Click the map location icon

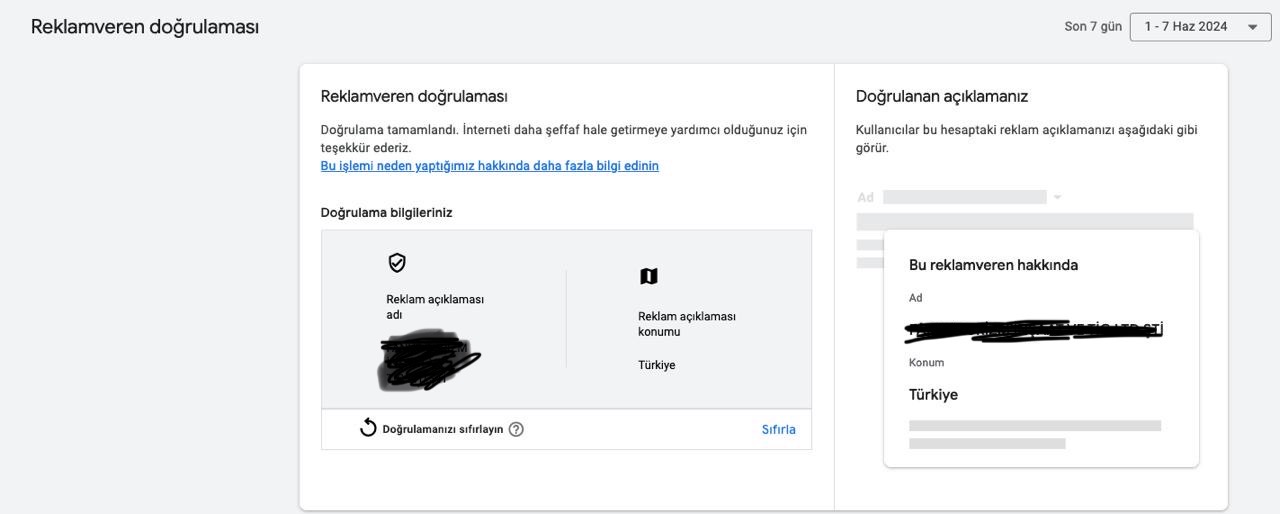(x=648, y=276)
